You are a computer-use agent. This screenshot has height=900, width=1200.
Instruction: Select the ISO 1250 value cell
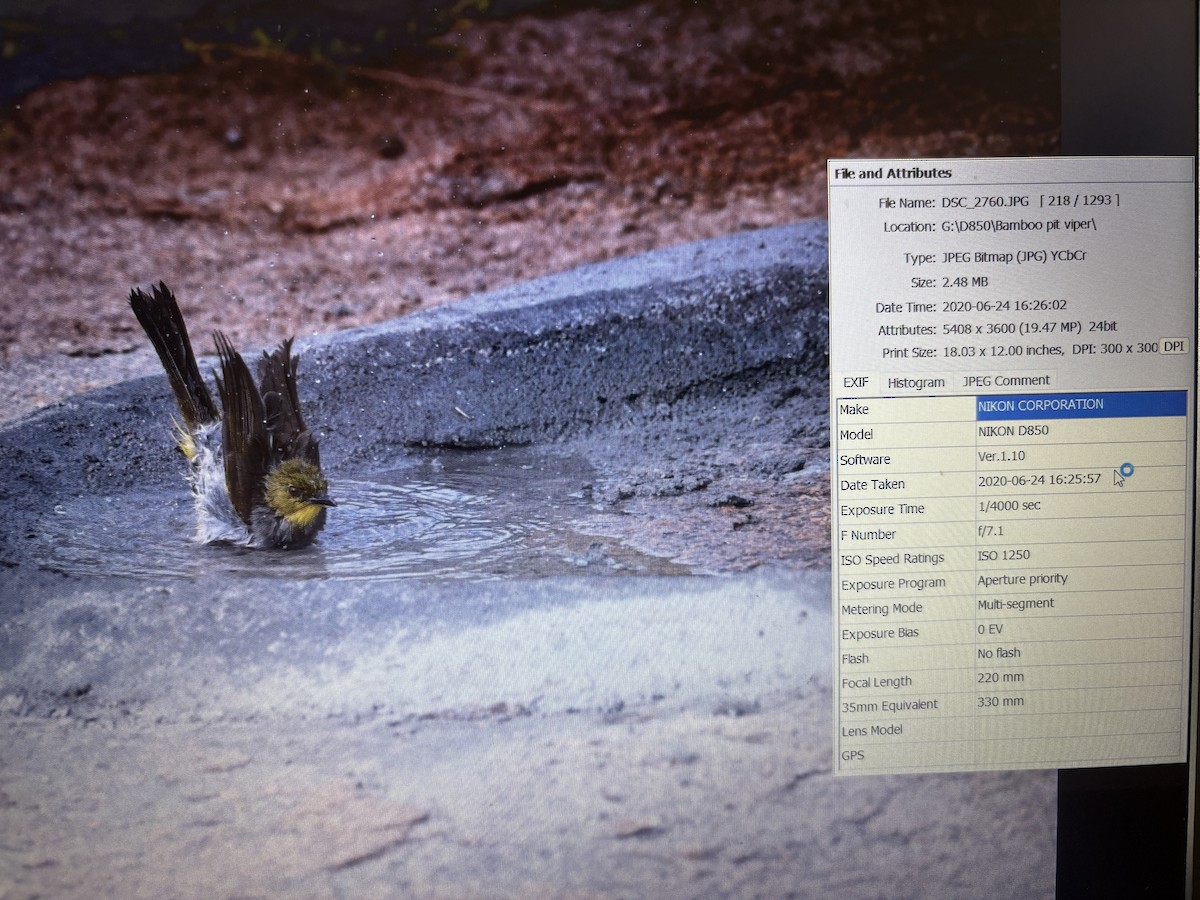pyautogui.click(x=1080, y=555)
